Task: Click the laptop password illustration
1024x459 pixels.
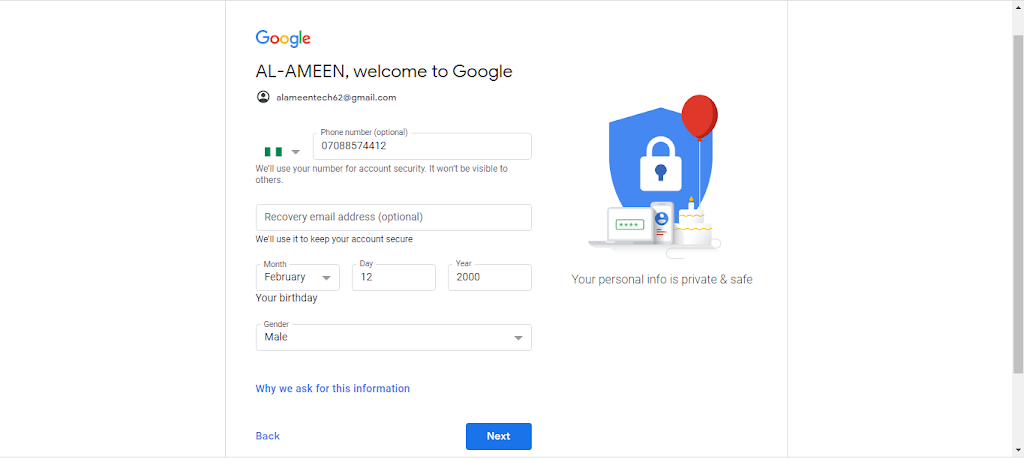Action: coord(630,226)
